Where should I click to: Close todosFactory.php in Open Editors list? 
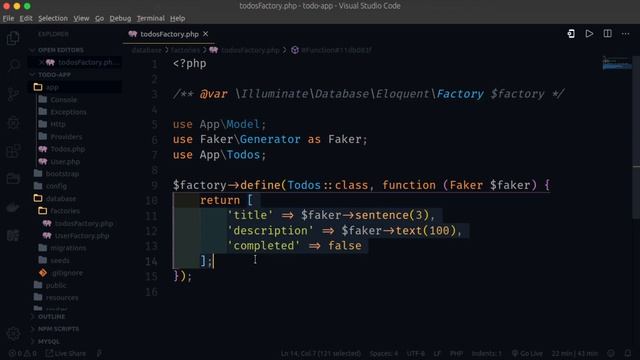[41, 62]
